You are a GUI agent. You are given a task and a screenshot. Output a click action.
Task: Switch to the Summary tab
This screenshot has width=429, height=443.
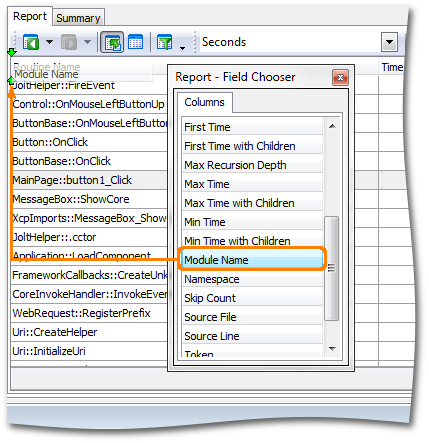tap(78, 18)
